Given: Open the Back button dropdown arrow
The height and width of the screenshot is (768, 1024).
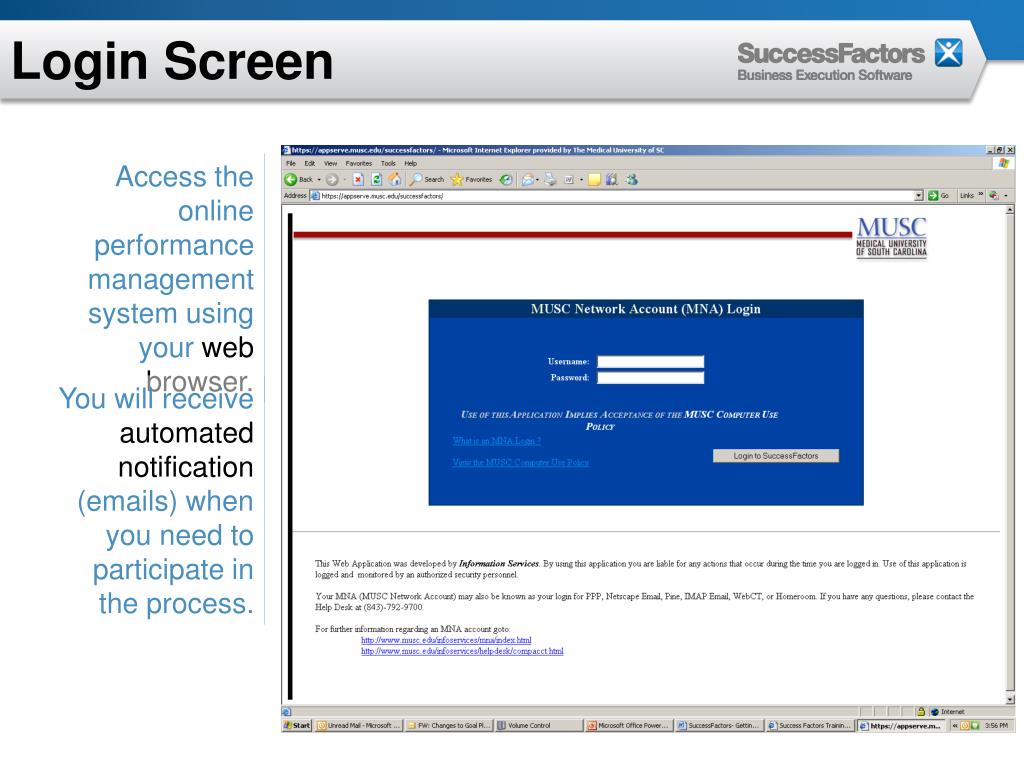Looking at the screenshot, I should coord(317,180).
